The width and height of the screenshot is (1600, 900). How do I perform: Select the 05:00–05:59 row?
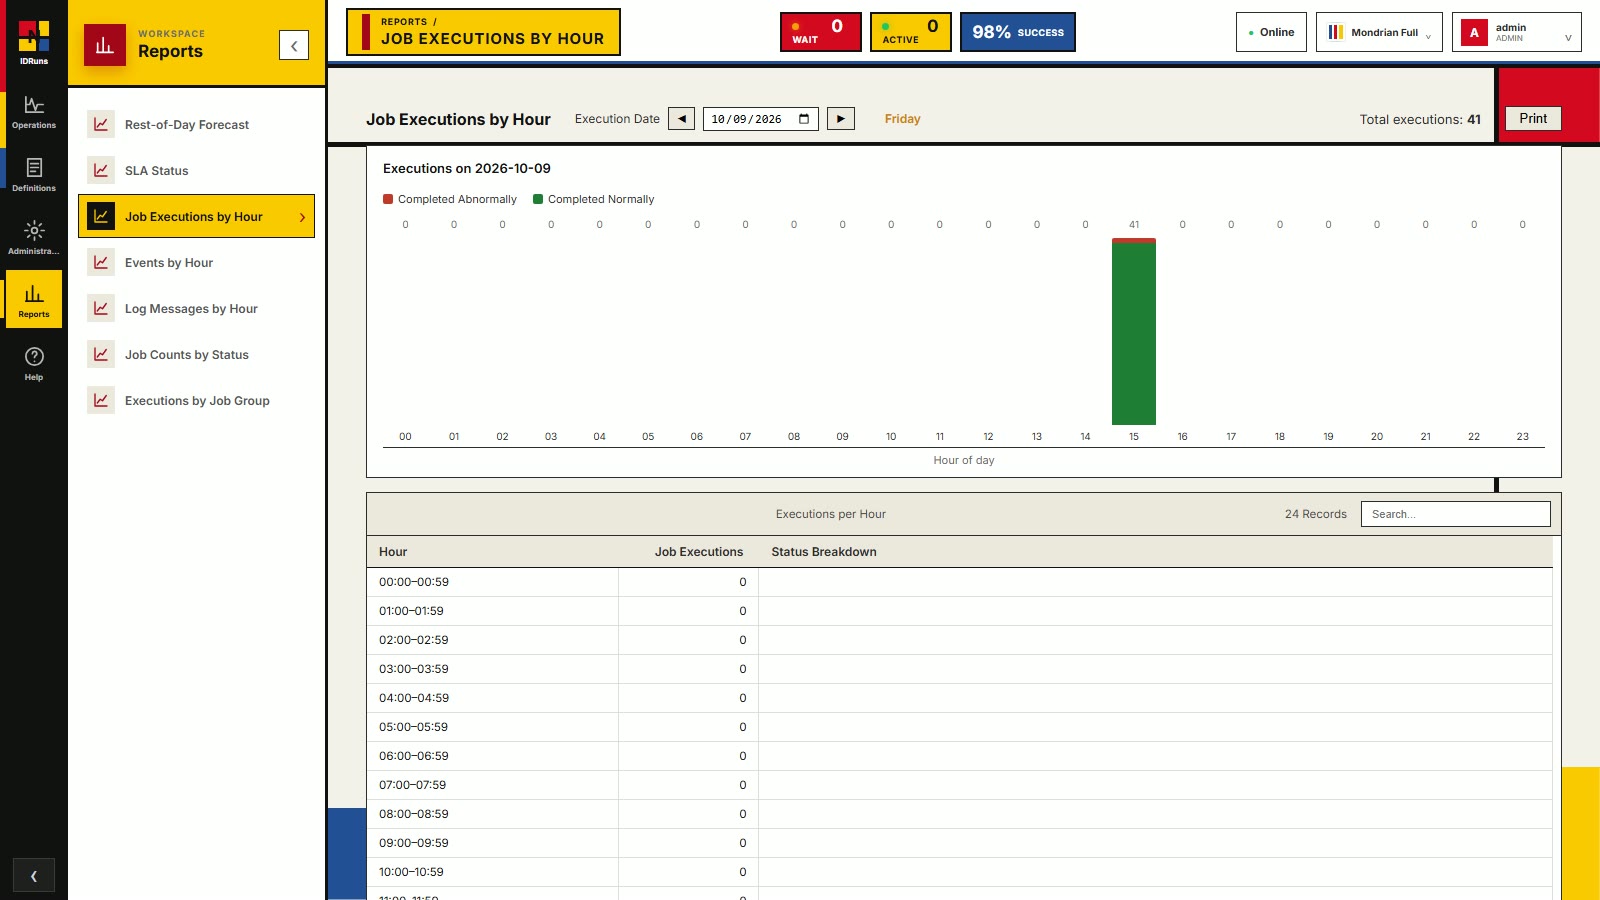960,727
